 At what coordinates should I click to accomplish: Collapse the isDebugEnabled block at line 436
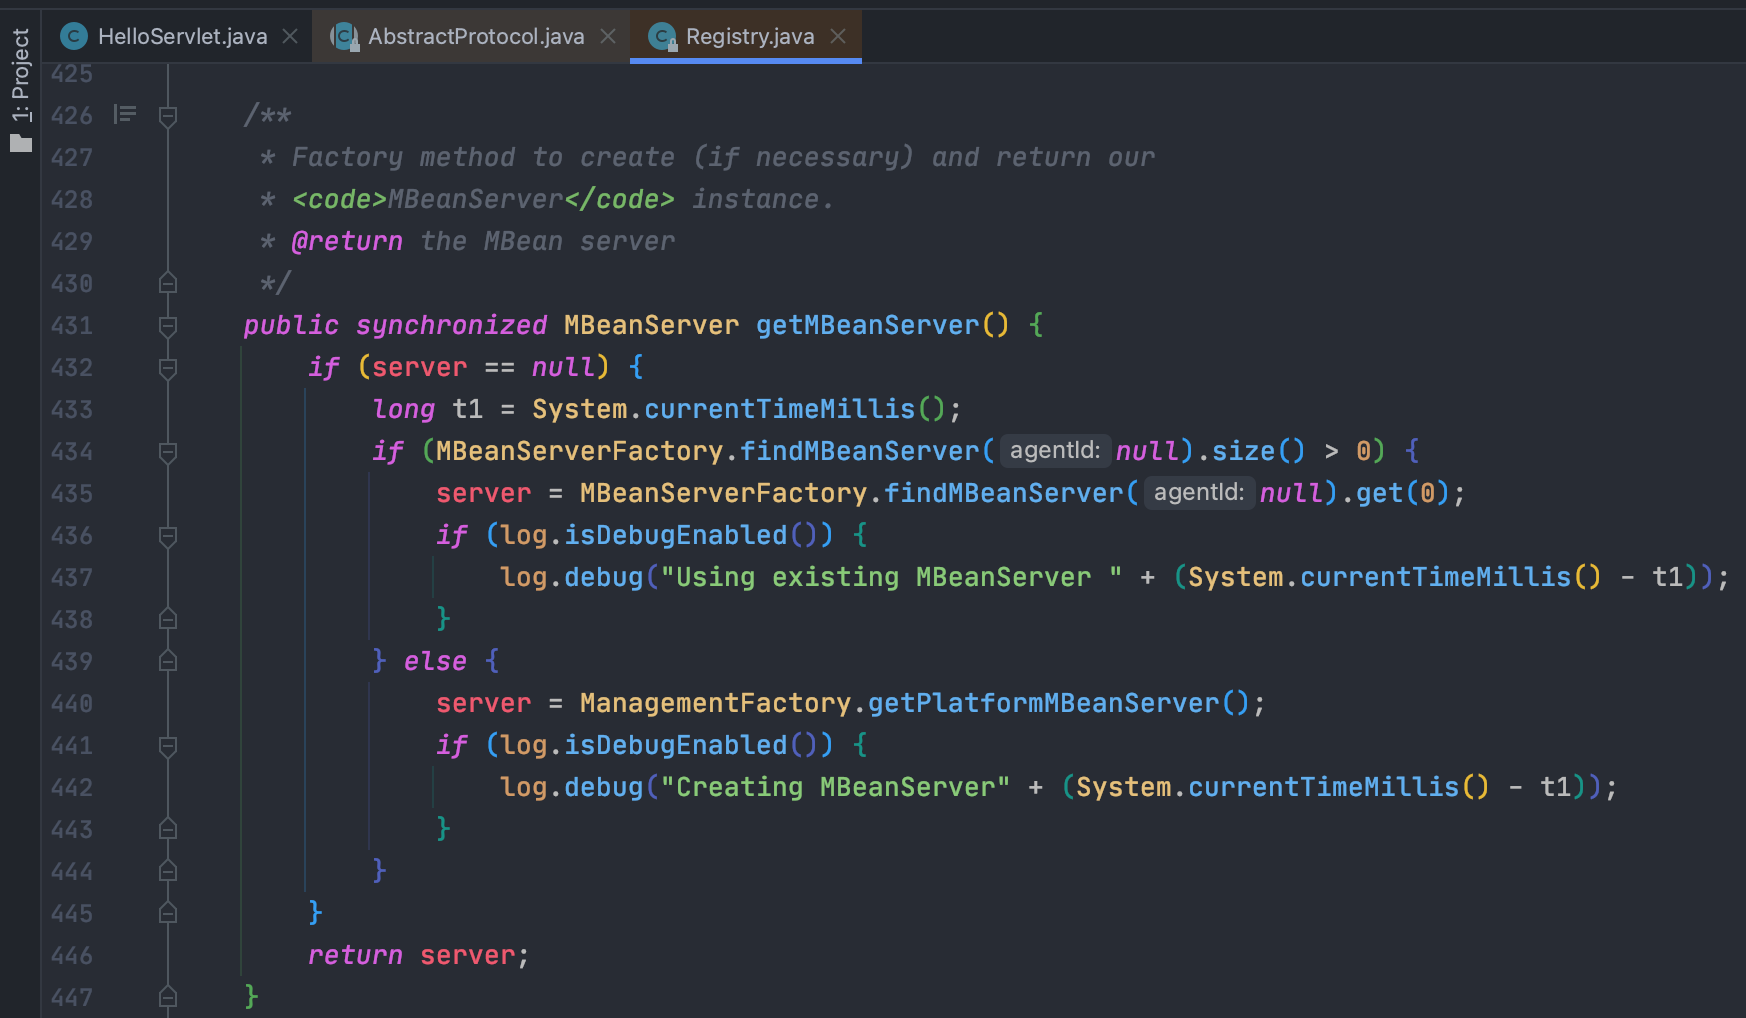point(168,536)
